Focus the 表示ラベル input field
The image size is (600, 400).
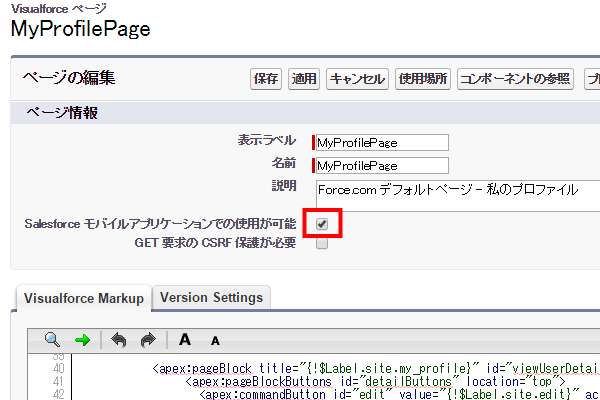[x=382, y=143]
